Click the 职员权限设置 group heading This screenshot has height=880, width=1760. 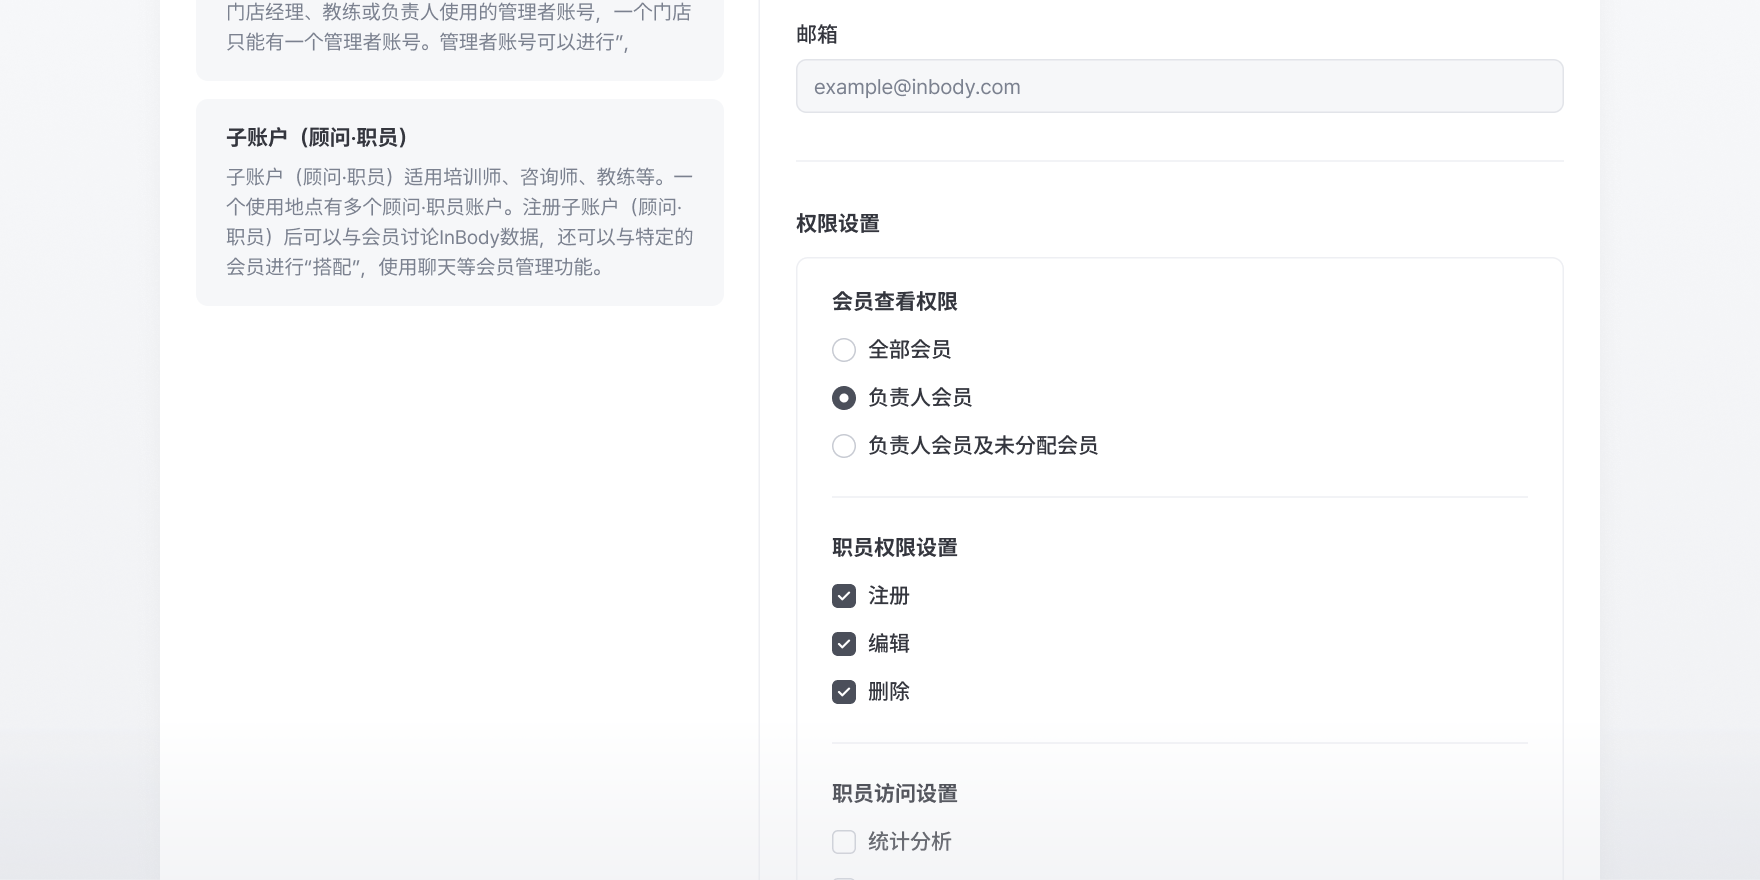894,548
